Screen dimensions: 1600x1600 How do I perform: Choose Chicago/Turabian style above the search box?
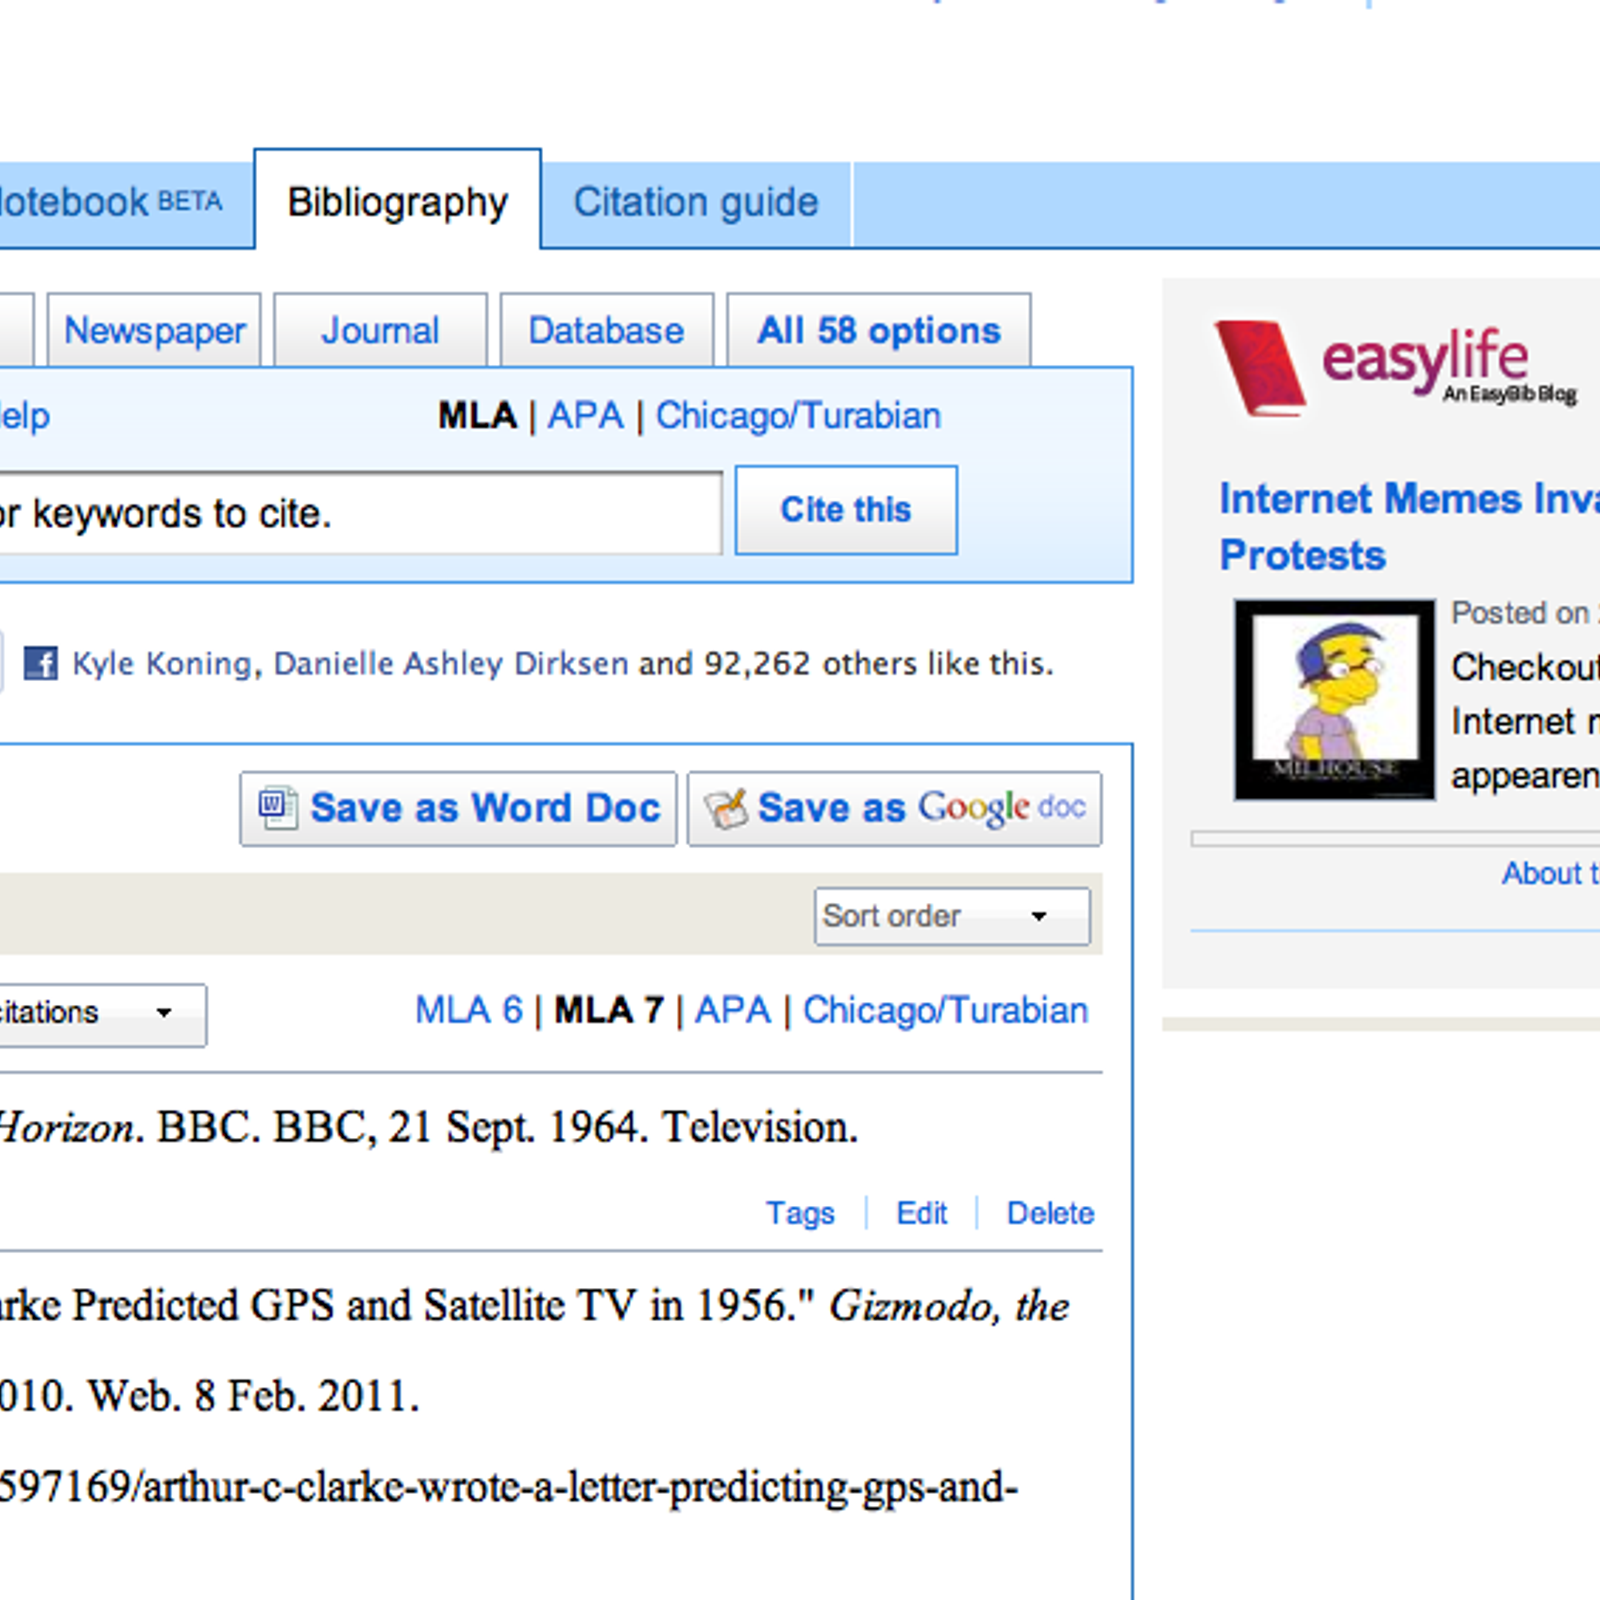[x=798, y=415]
